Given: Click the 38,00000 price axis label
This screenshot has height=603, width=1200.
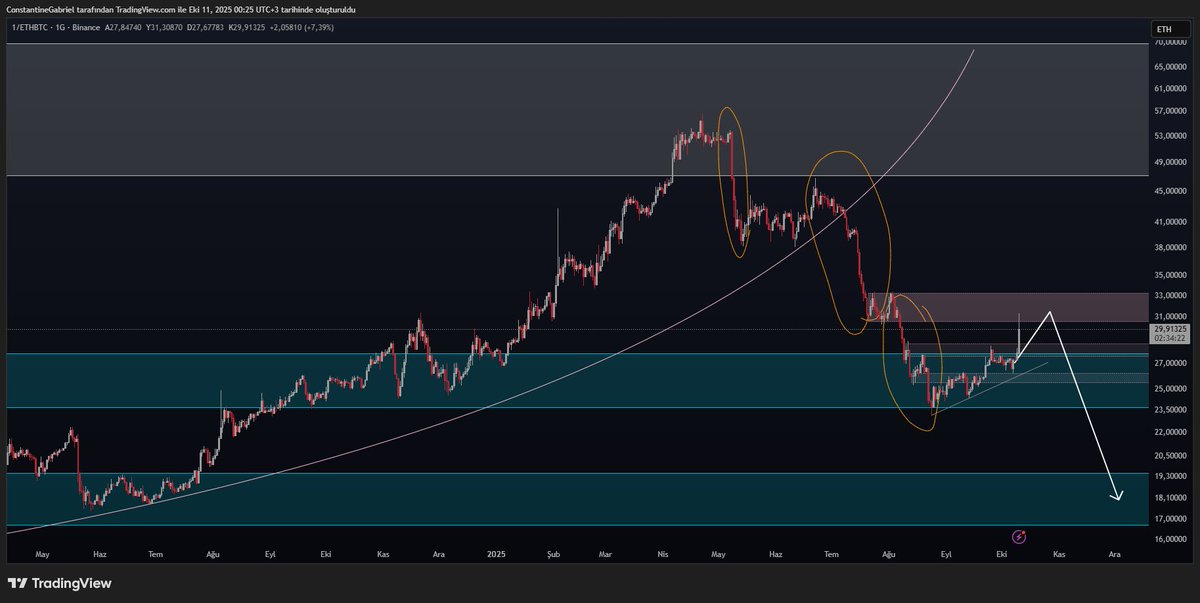Looking at the screenshot, I should click(1170, 247).
